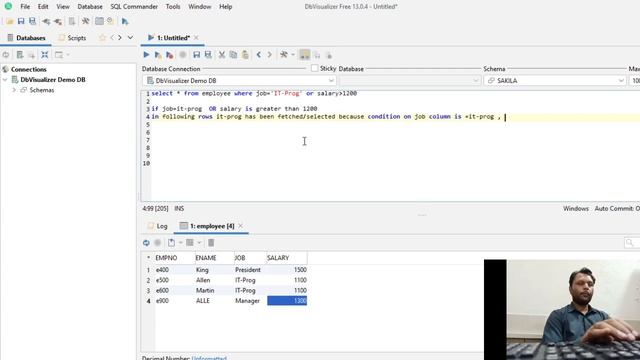Open the Help menu
Viewport: 640px width, 360px height.
click(225, 7)
